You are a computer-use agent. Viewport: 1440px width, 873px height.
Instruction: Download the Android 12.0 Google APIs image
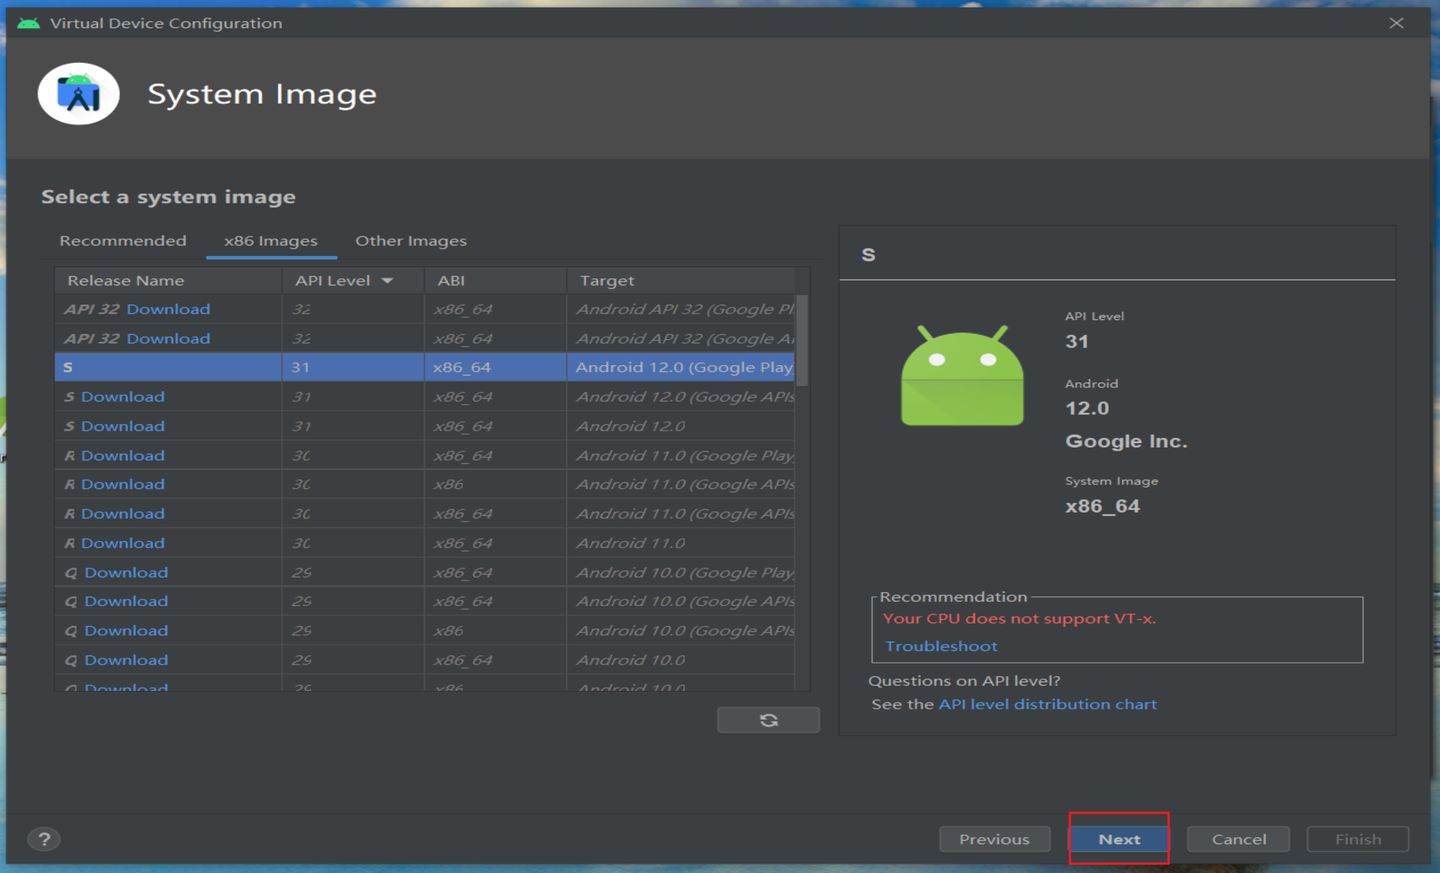coord(127,396)
